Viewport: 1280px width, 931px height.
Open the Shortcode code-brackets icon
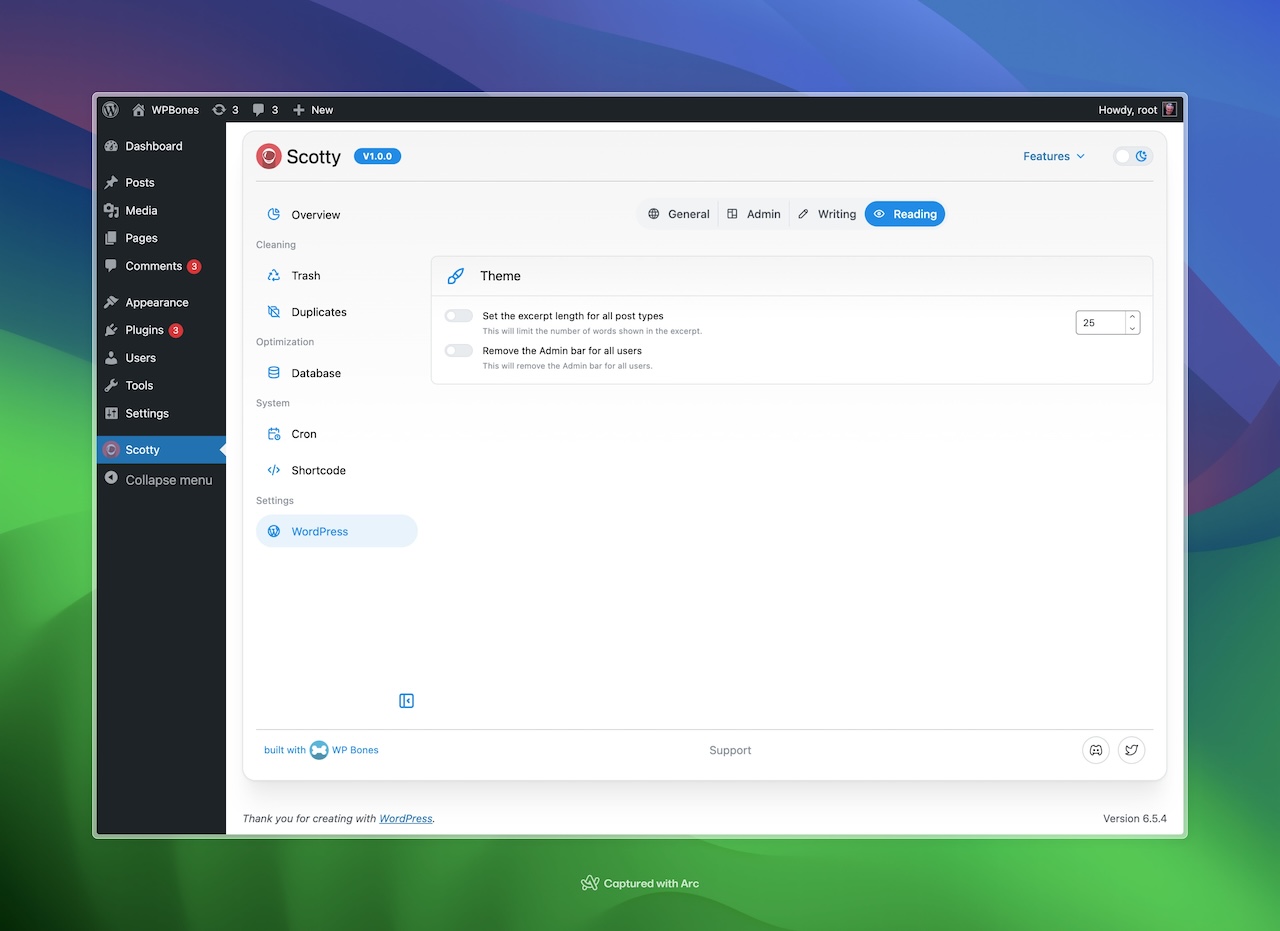pos(274,470)
